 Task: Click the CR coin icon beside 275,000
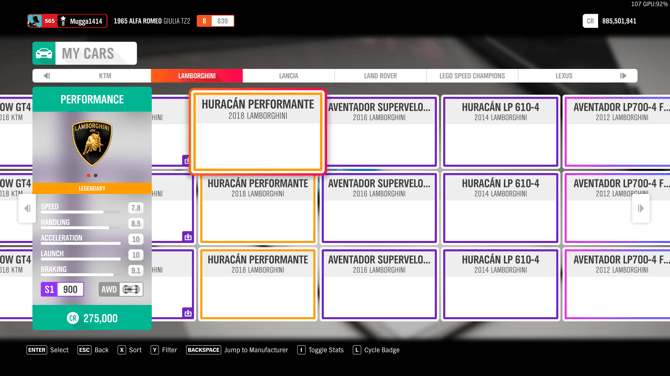pyautogui.click(x=73, y=318)
